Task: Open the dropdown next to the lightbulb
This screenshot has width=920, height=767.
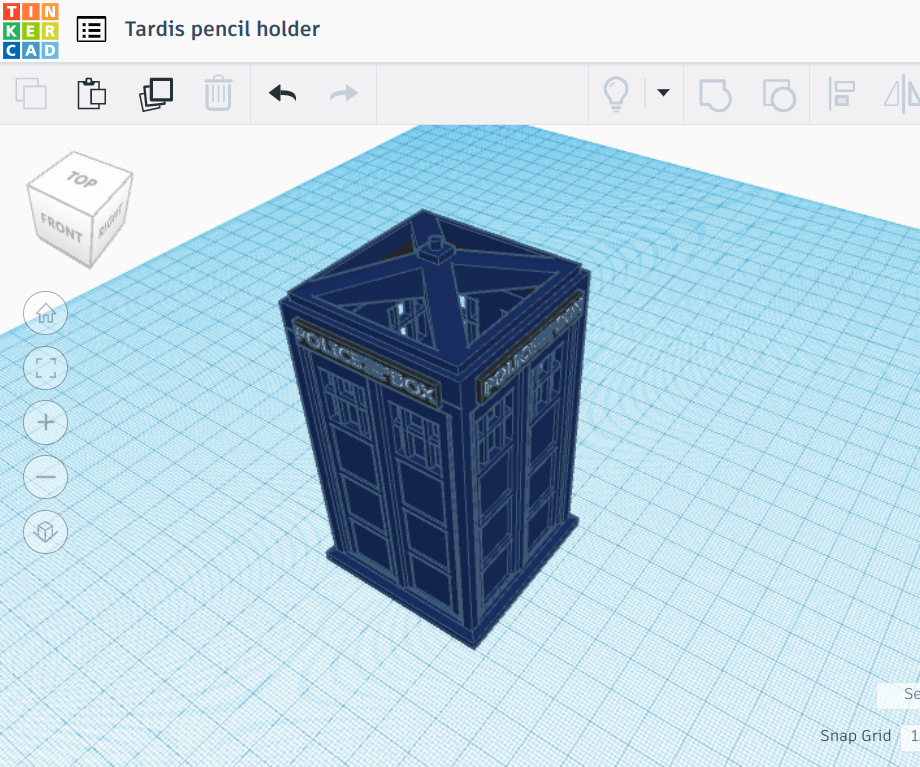Action: tap(662, 93)
